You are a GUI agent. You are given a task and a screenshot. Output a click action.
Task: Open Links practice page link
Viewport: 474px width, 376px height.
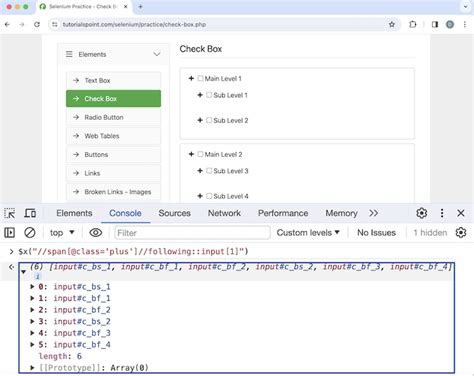[x=113, y=173]
